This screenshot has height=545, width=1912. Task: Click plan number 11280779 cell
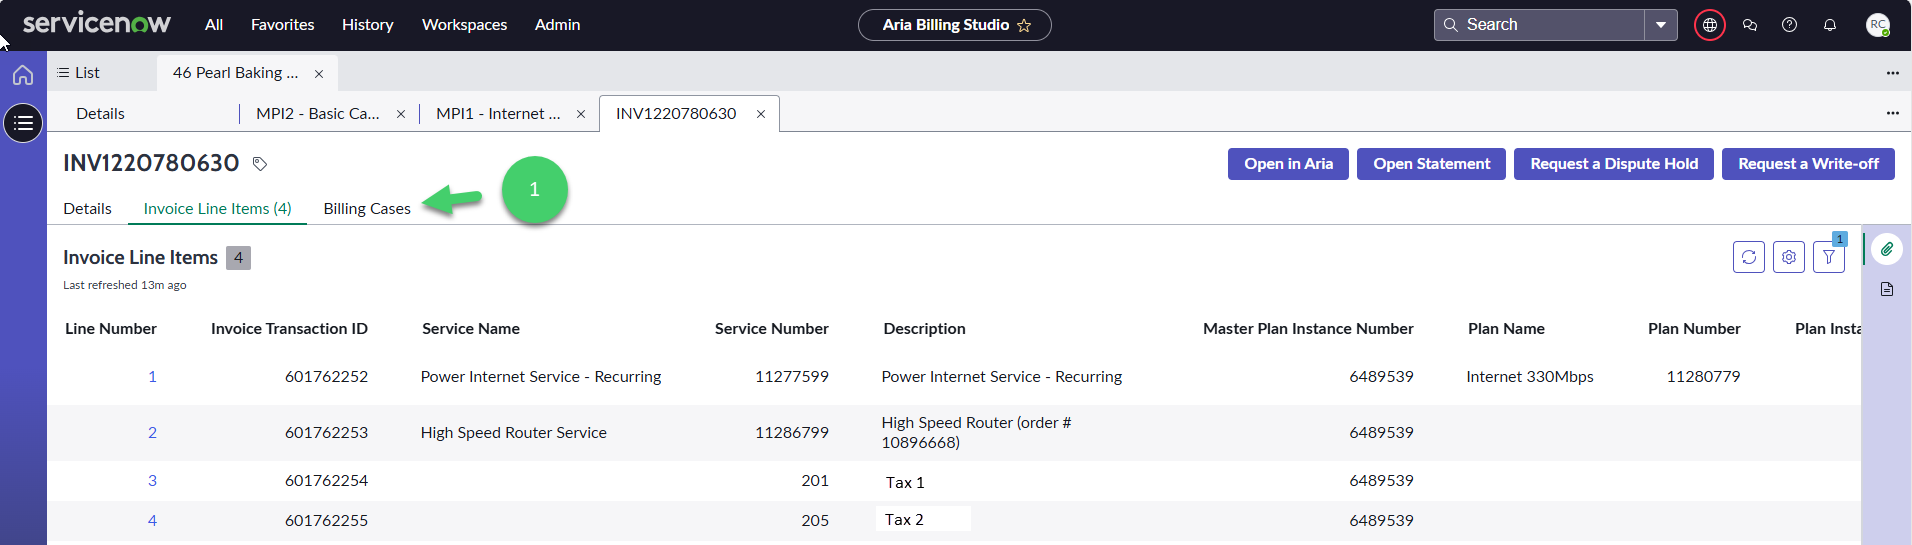[x=1703, y=377]
